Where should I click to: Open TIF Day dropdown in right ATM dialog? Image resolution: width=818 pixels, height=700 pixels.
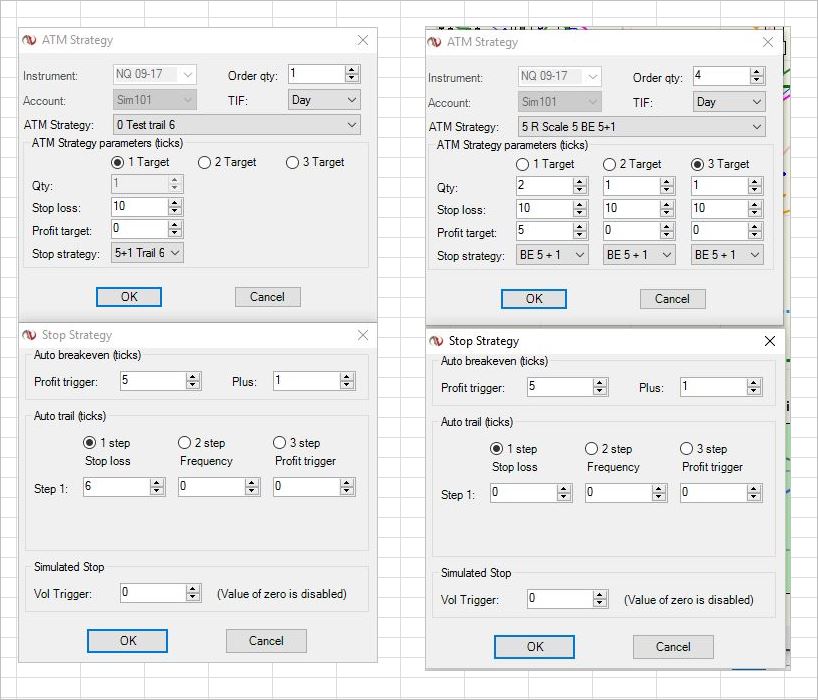point(729,102)
